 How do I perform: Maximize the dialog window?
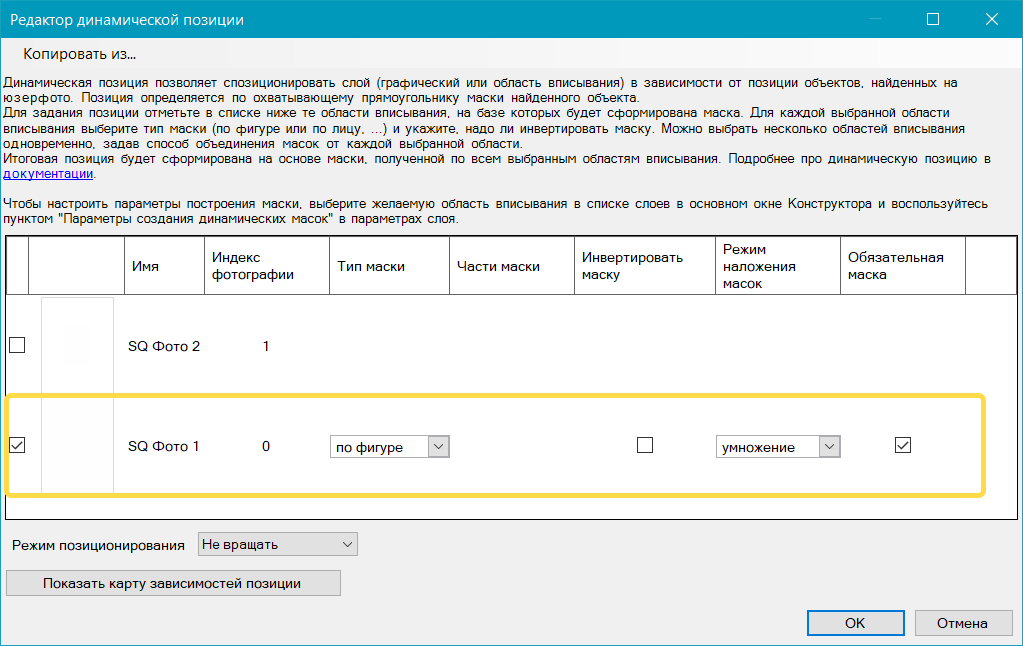[933, 19]
